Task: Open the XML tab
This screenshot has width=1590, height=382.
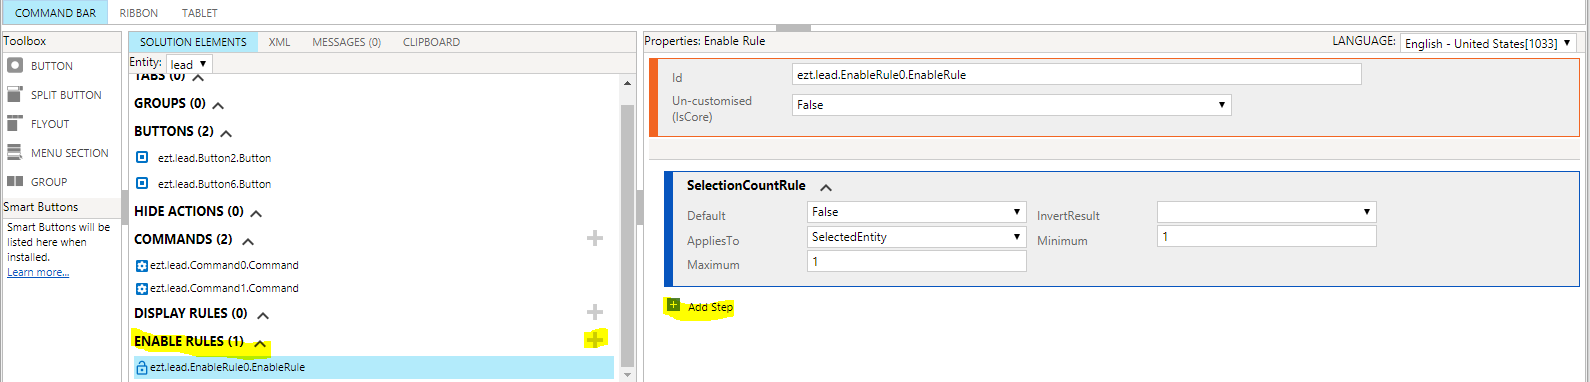Action: [x=280, y=42]
